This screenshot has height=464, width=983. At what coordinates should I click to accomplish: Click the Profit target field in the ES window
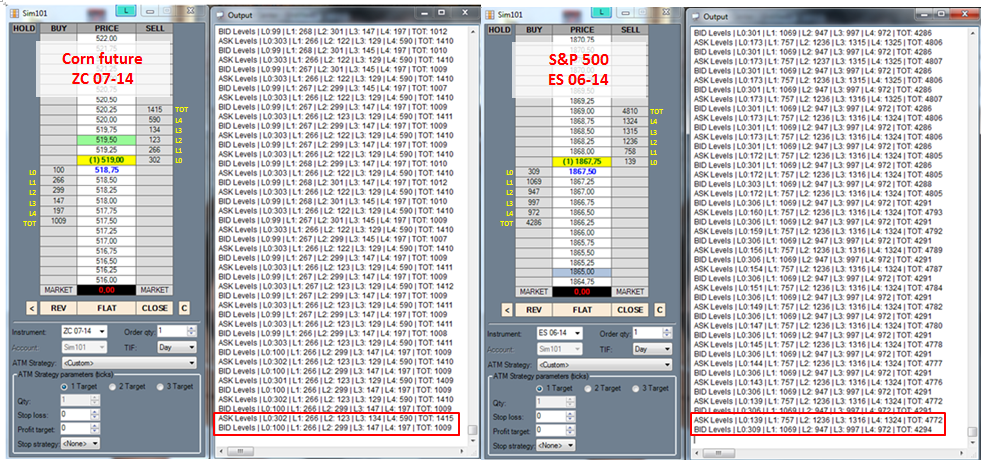(555, 431)
